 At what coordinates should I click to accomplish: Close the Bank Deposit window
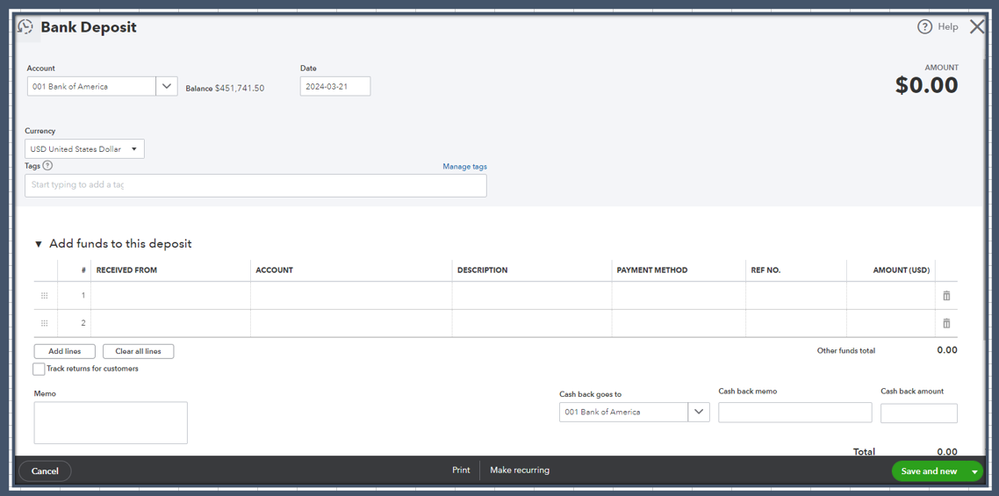[977, 27]
